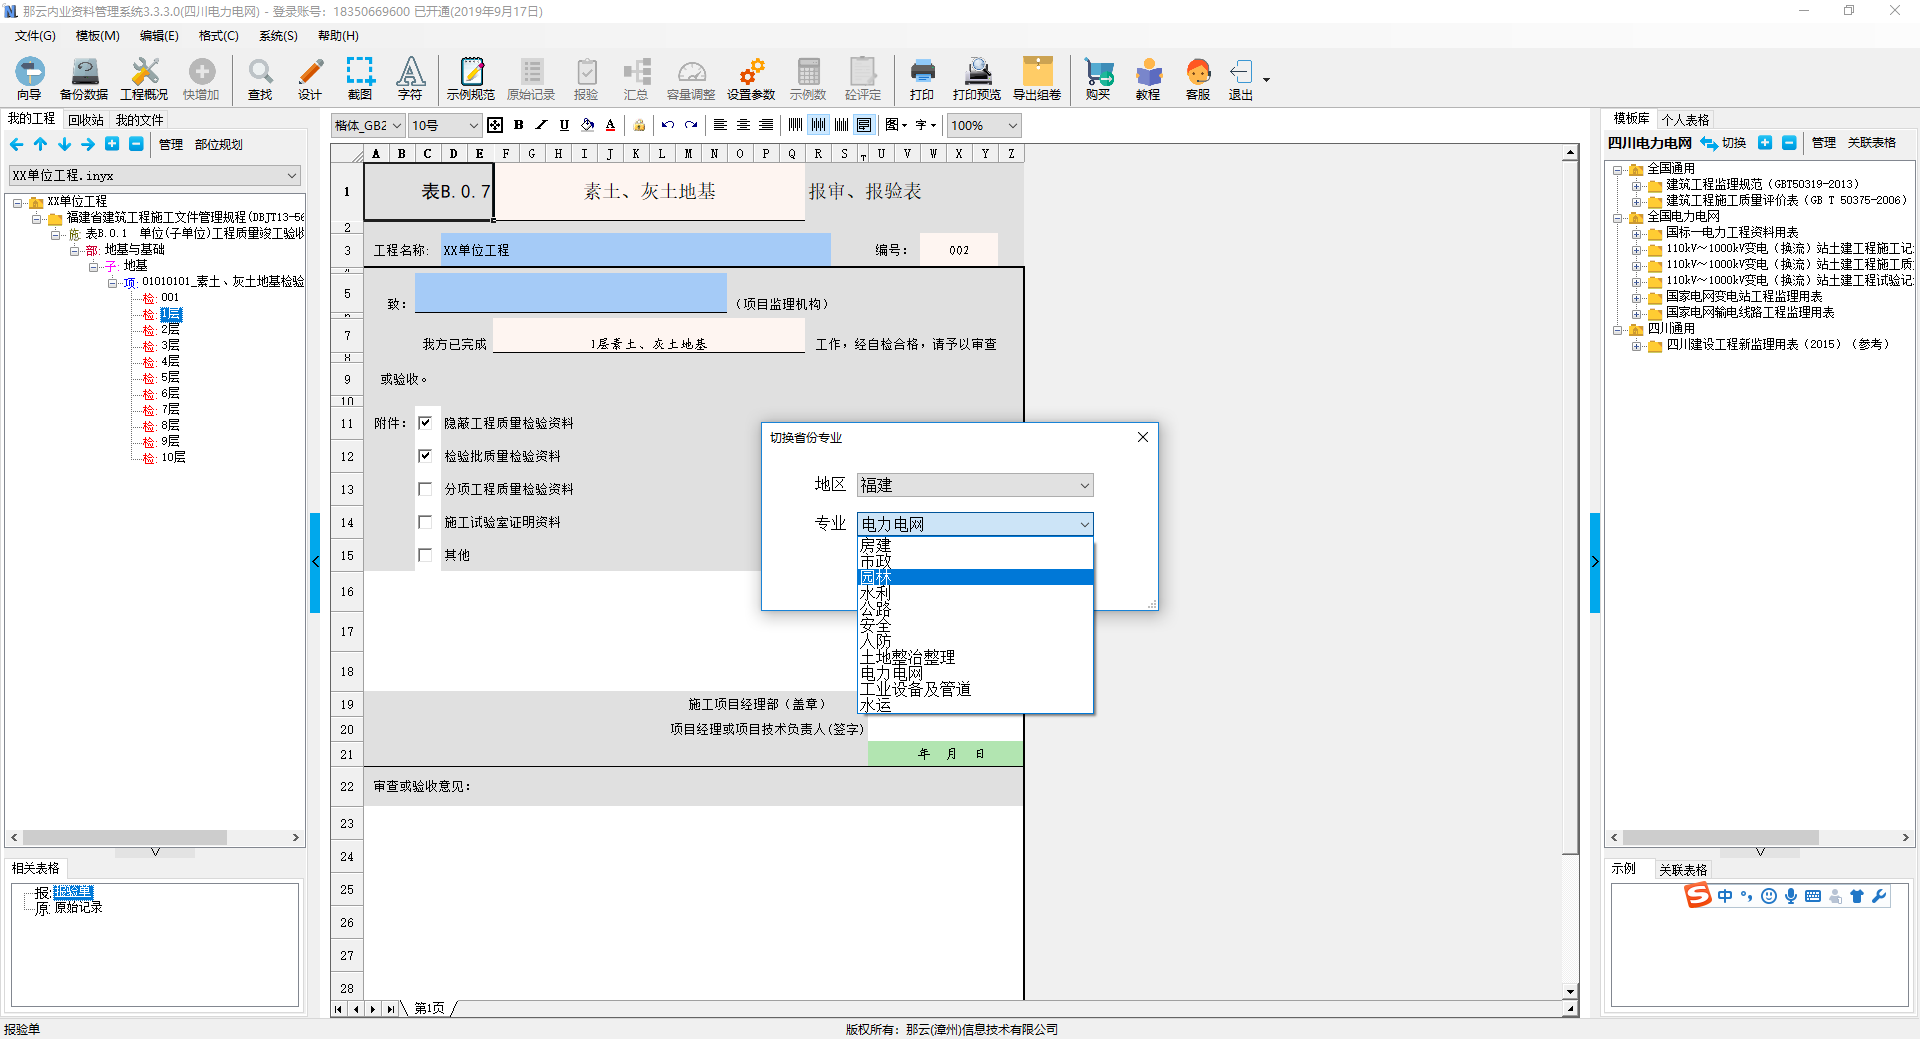
Task: Check the 隐蔽工程质量检验资料 checkbox
Action: pos(425,423)
